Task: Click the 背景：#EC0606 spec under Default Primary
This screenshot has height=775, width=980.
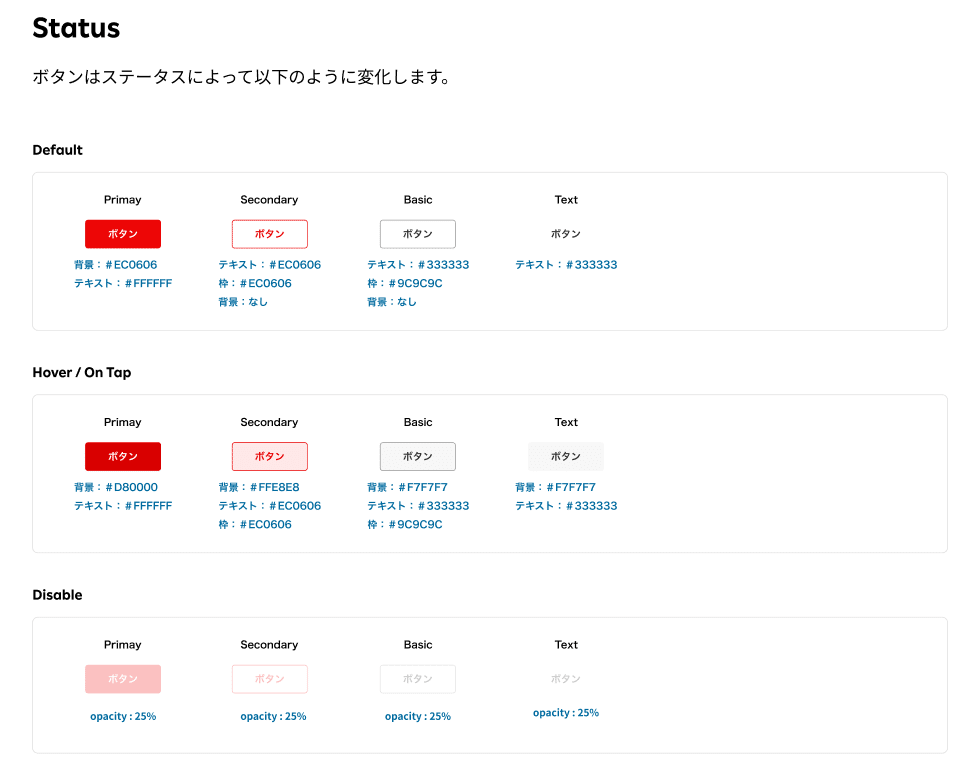Action: pyautogui.click(x=116, y=265)
